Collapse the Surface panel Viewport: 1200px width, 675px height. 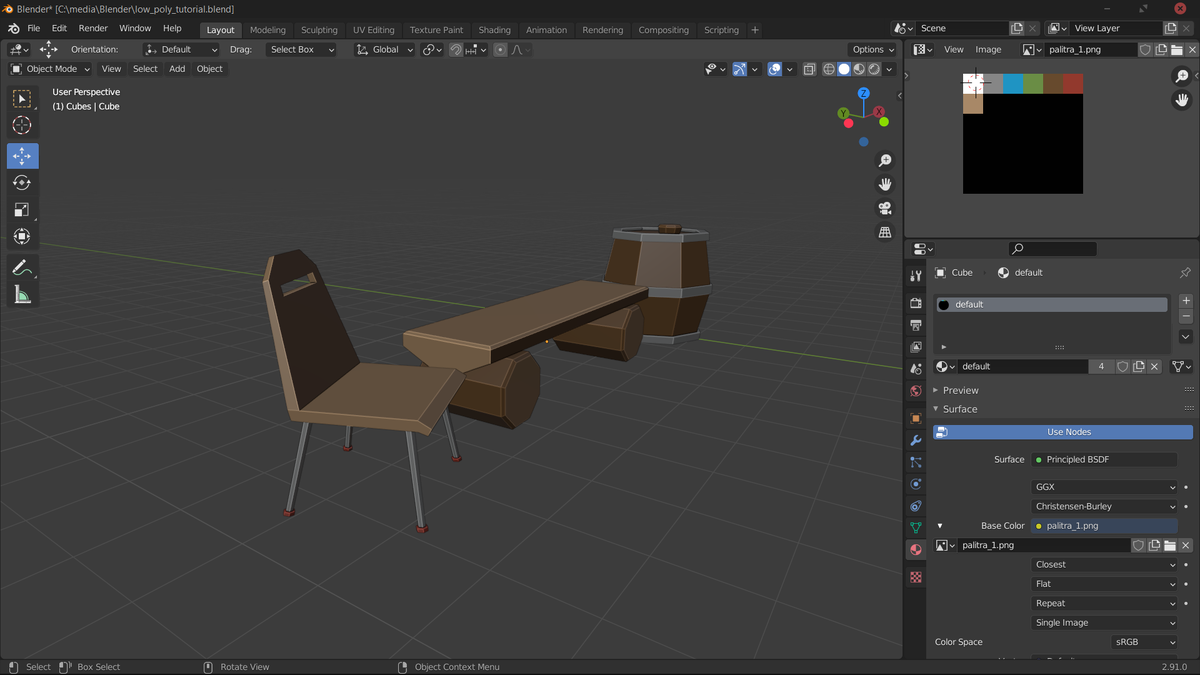coord(959,409)
